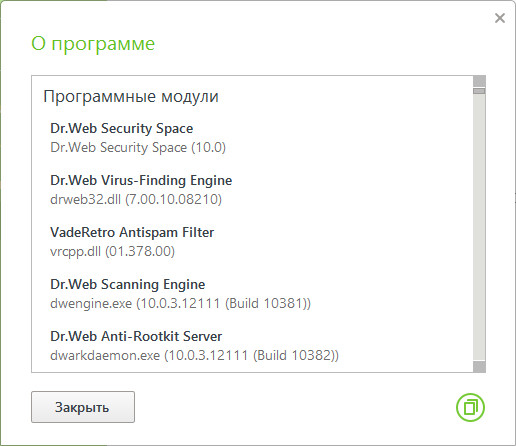
Task: Click the vrcpp.dll (01.378.00) version text
Action: pyautogui.click(x=112, y=251)
